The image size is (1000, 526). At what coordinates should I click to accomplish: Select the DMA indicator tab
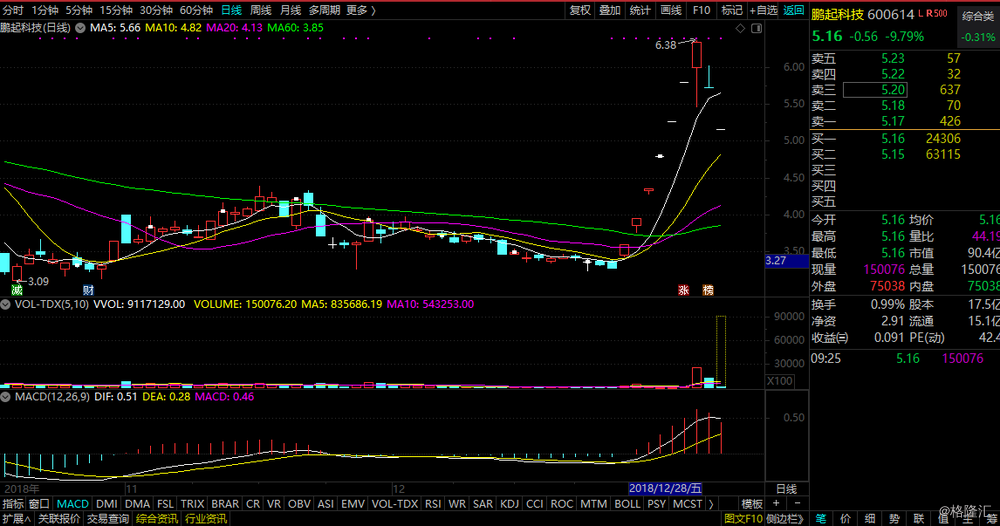point(137,504)
